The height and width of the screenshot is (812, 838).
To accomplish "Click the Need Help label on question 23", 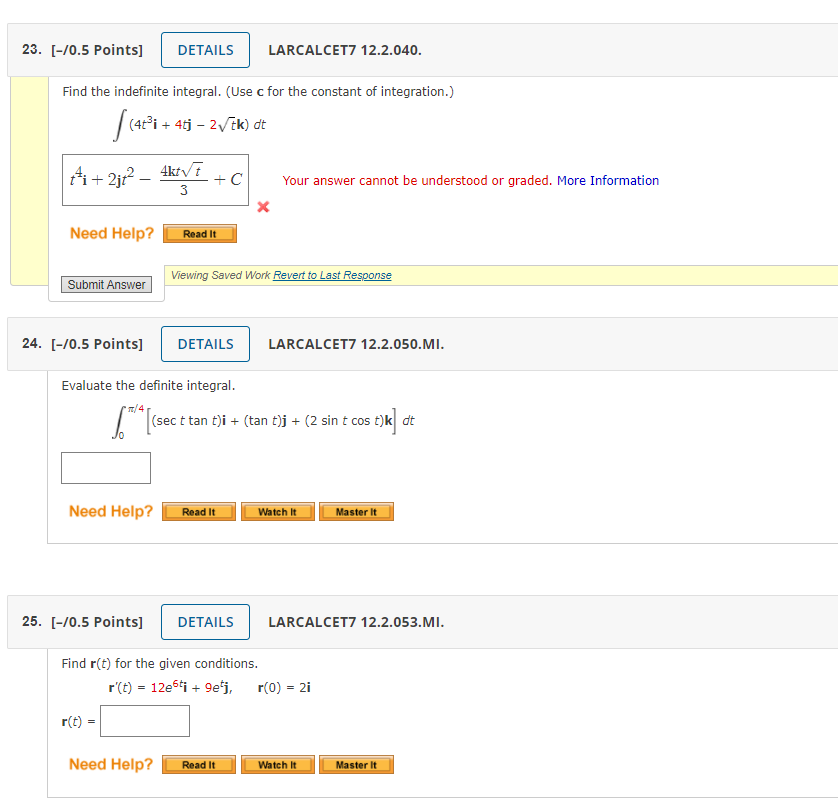I will pyautogui.click(x=110, y=233).
